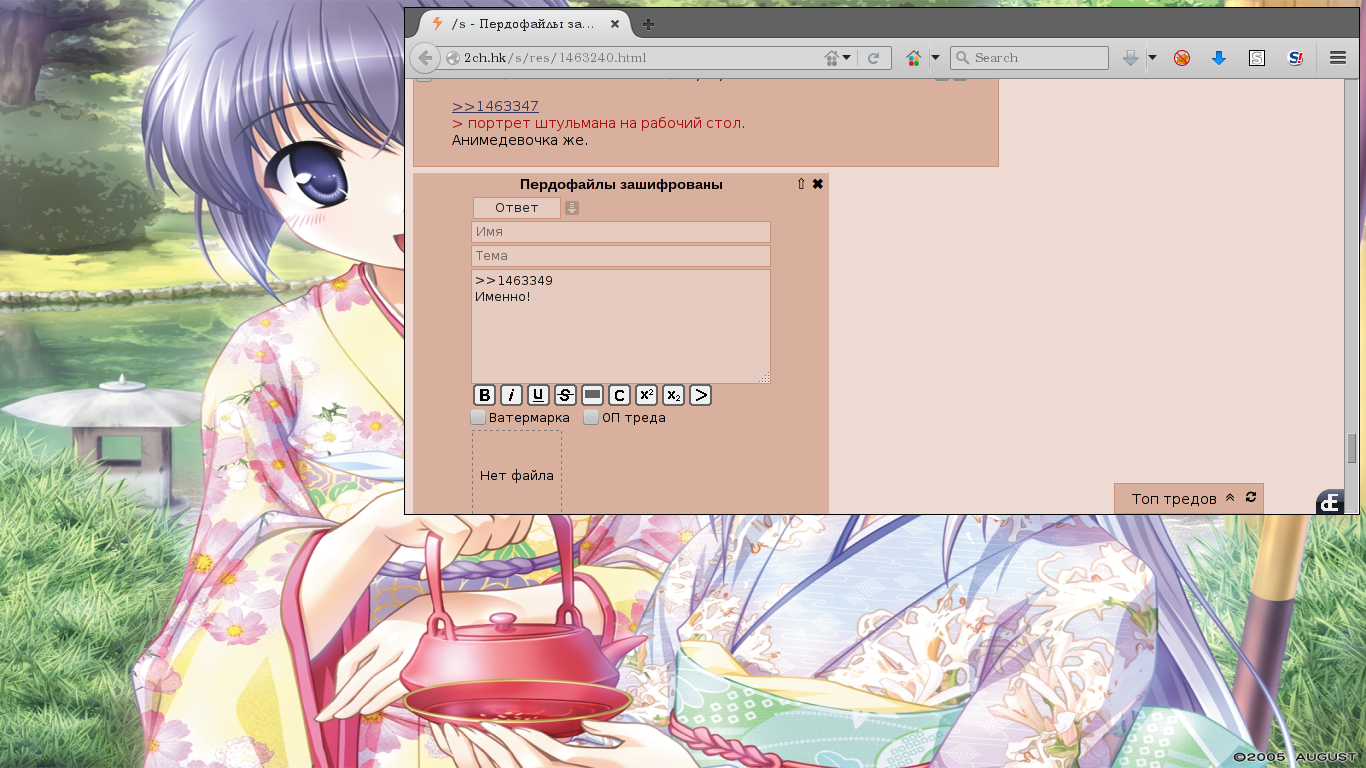The width and height of the screenshot is (1366, 768).
Task: Select the /s - Пердофайлы browser tab
Action: [524, 24]
